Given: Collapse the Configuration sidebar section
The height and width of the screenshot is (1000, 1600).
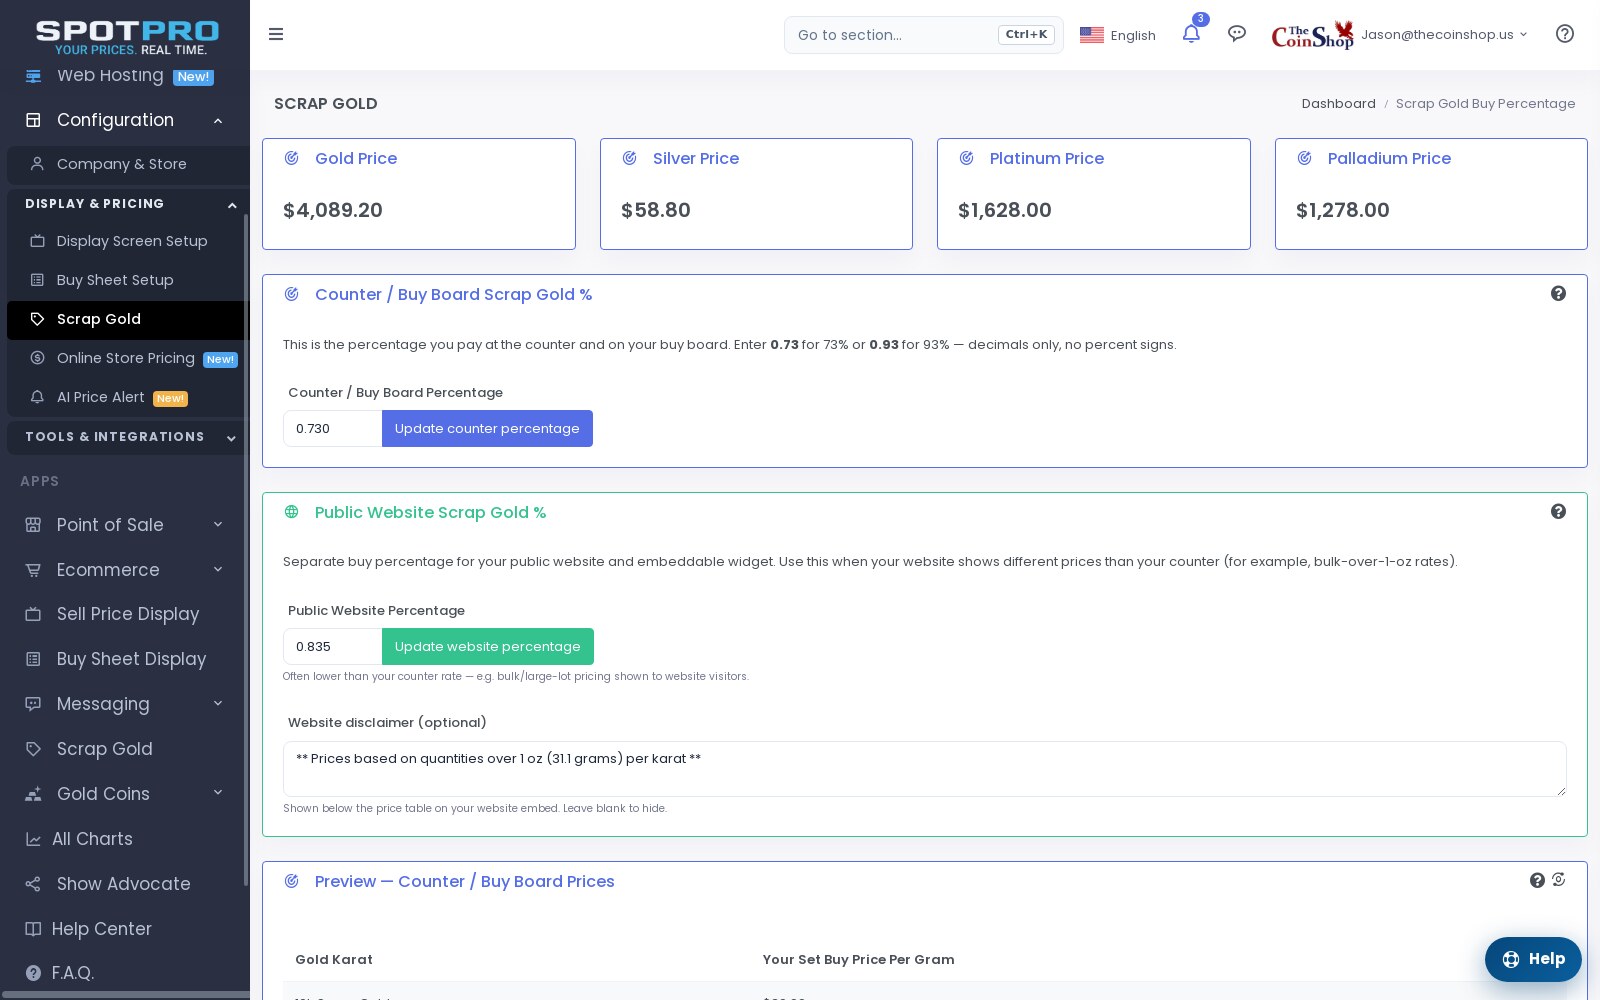Looking at the screenshot, I should pos(218,120).
